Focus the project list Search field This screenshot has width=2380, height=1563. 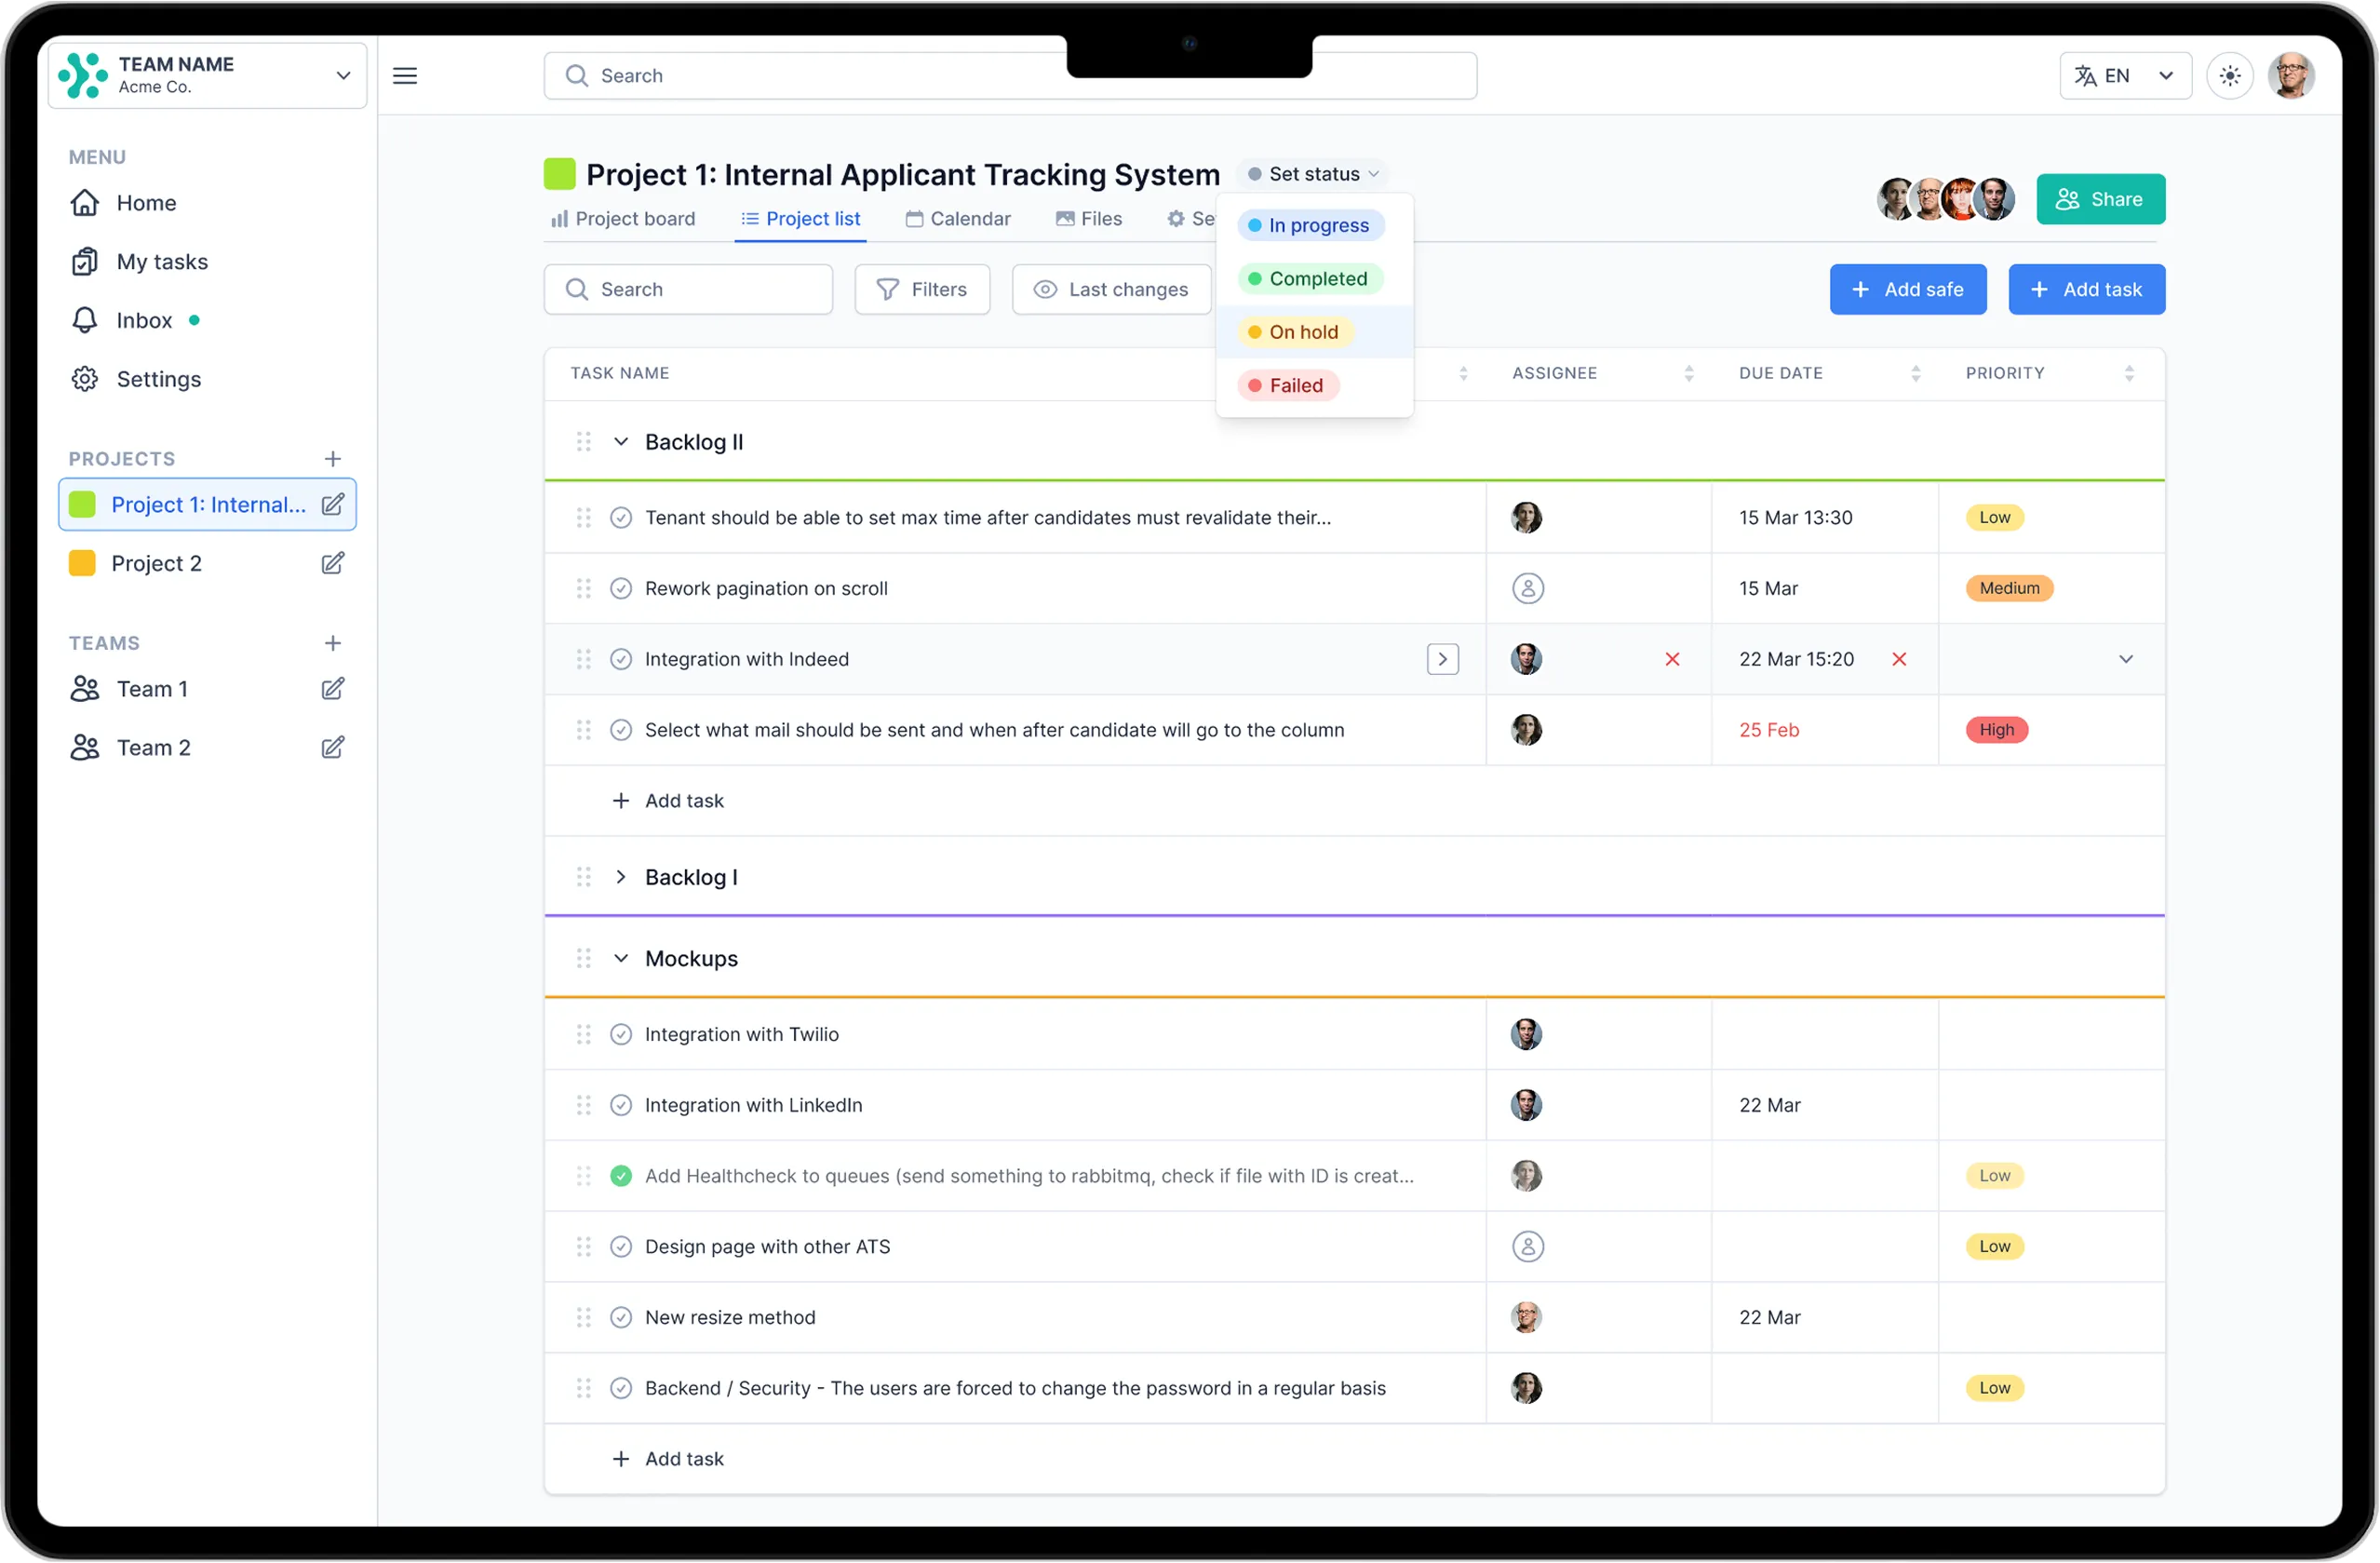pyautogui.click(x=688, y=290)
